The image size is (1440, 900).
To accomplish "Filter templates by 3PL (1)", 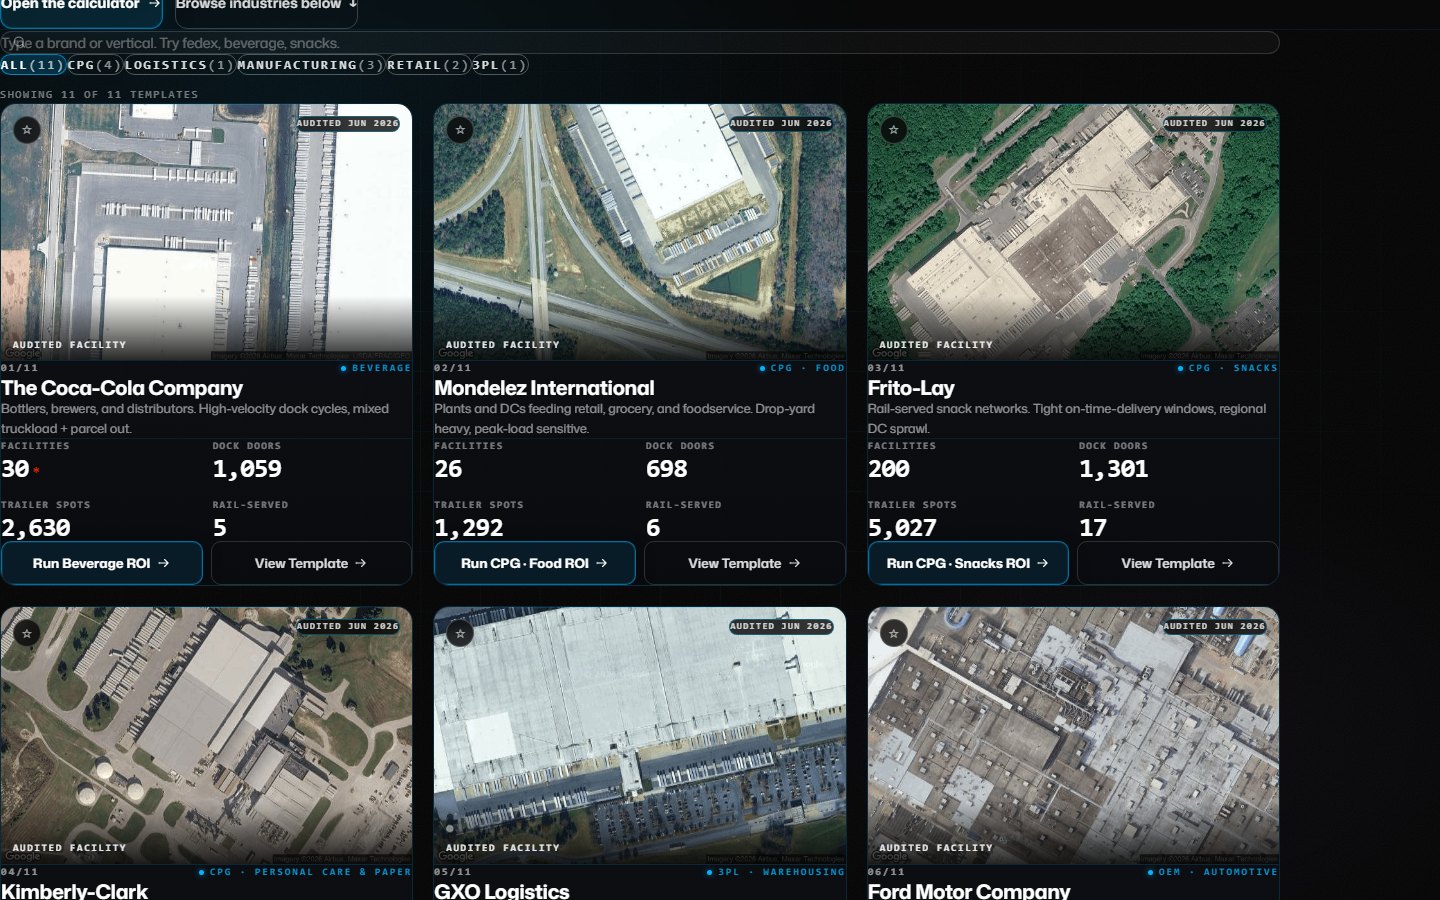I will 499,65.
